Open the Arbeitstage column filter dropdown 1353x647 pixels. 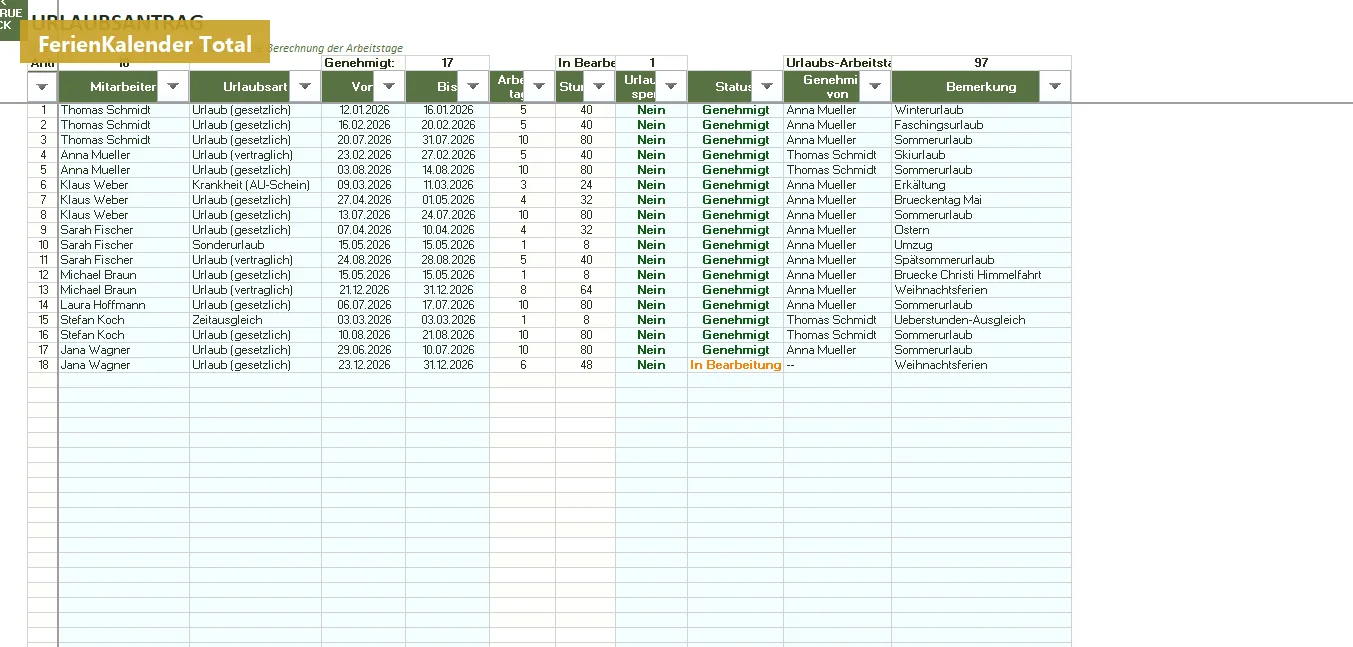539,87
